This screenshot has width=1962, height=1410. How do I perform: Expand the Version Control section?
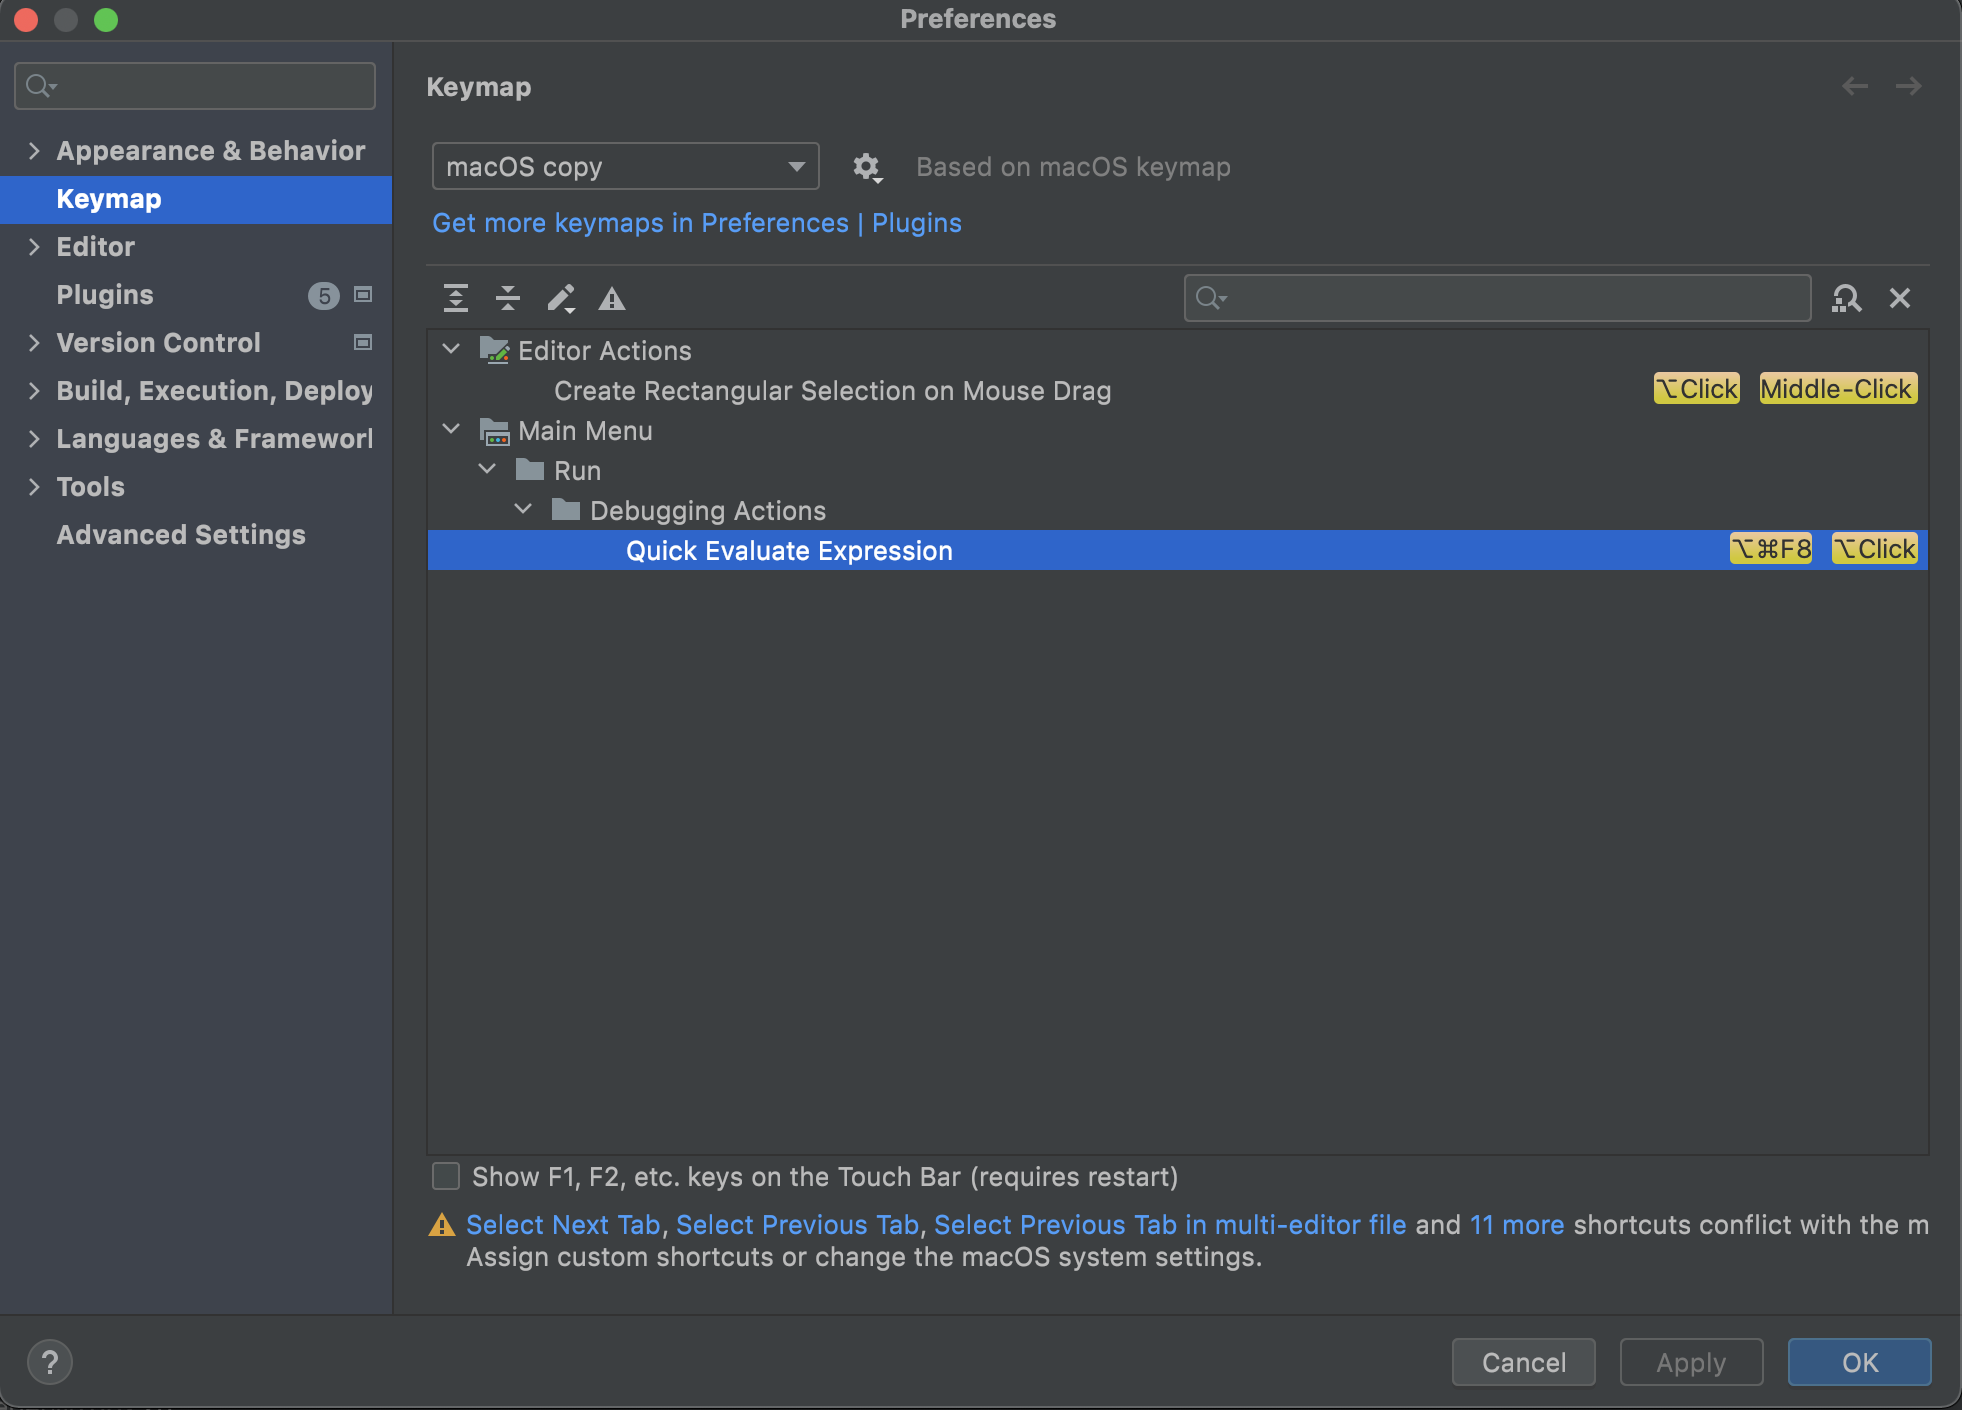coord(34,343)
